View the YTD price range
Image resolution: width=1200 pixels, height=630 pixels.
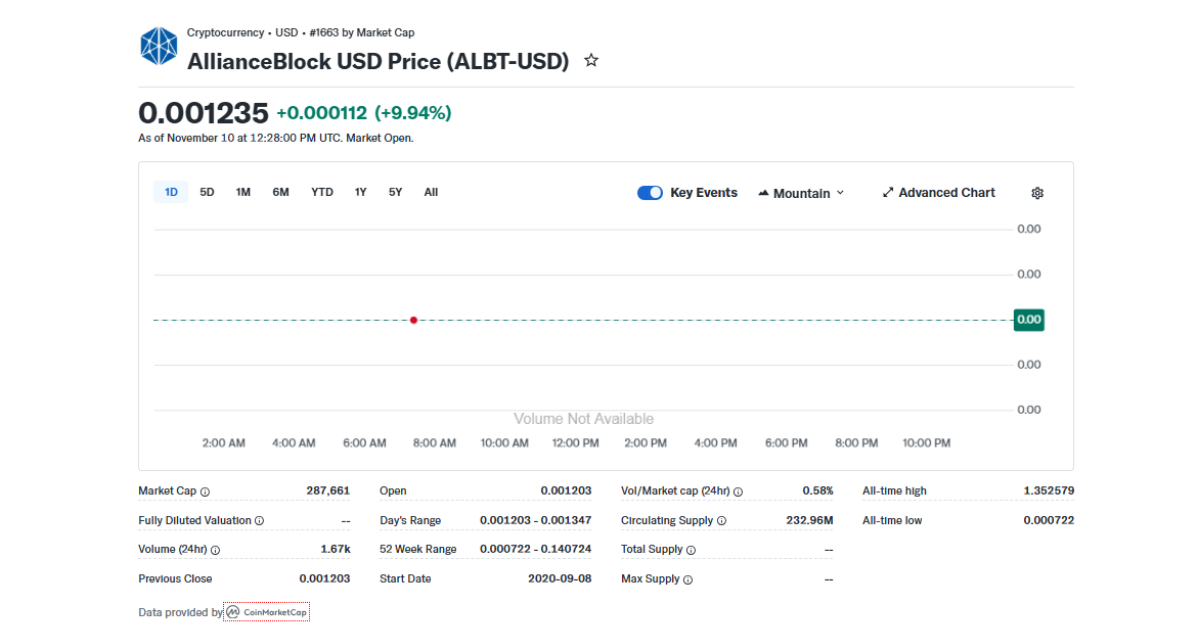coord(321,191)
